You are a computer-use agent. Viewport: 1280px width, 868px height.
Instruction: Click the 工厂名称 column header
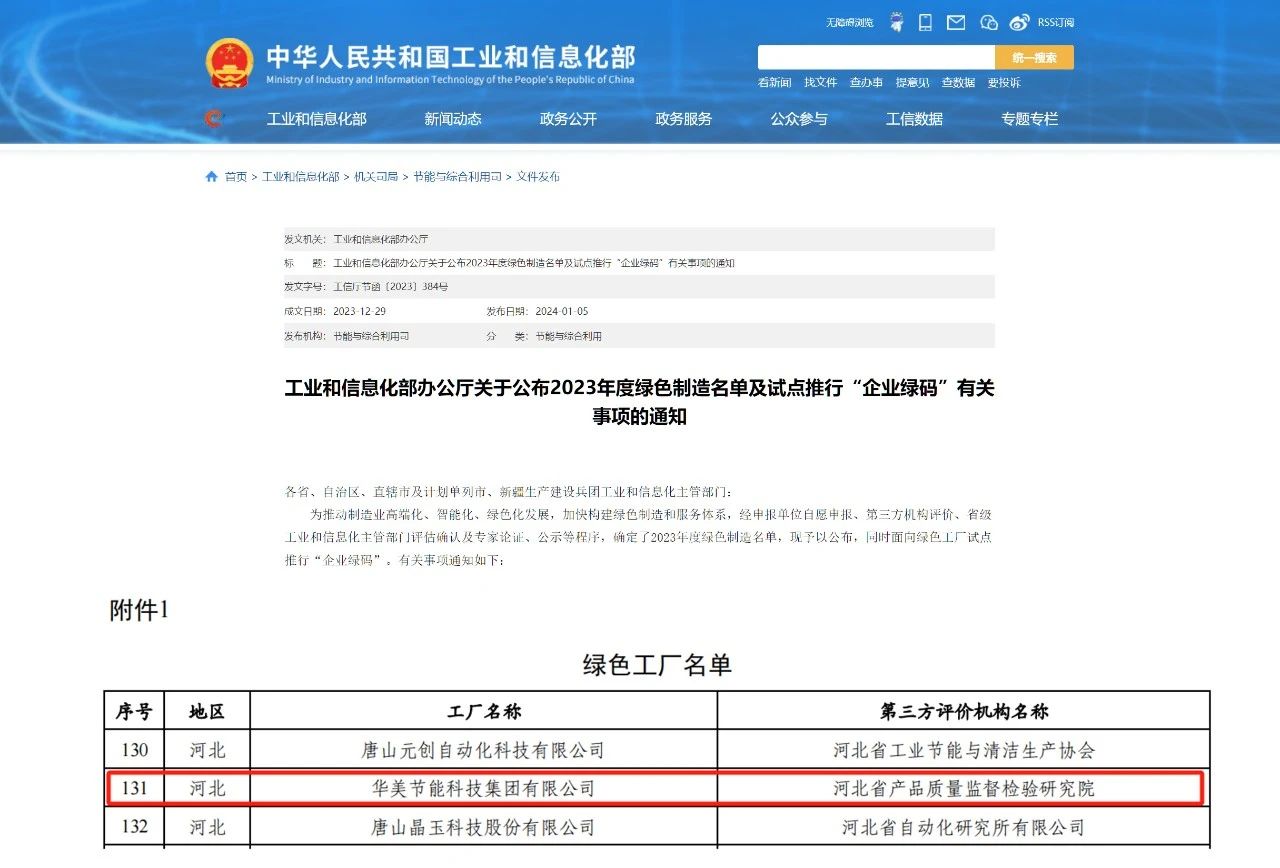(x=484, y=712)
